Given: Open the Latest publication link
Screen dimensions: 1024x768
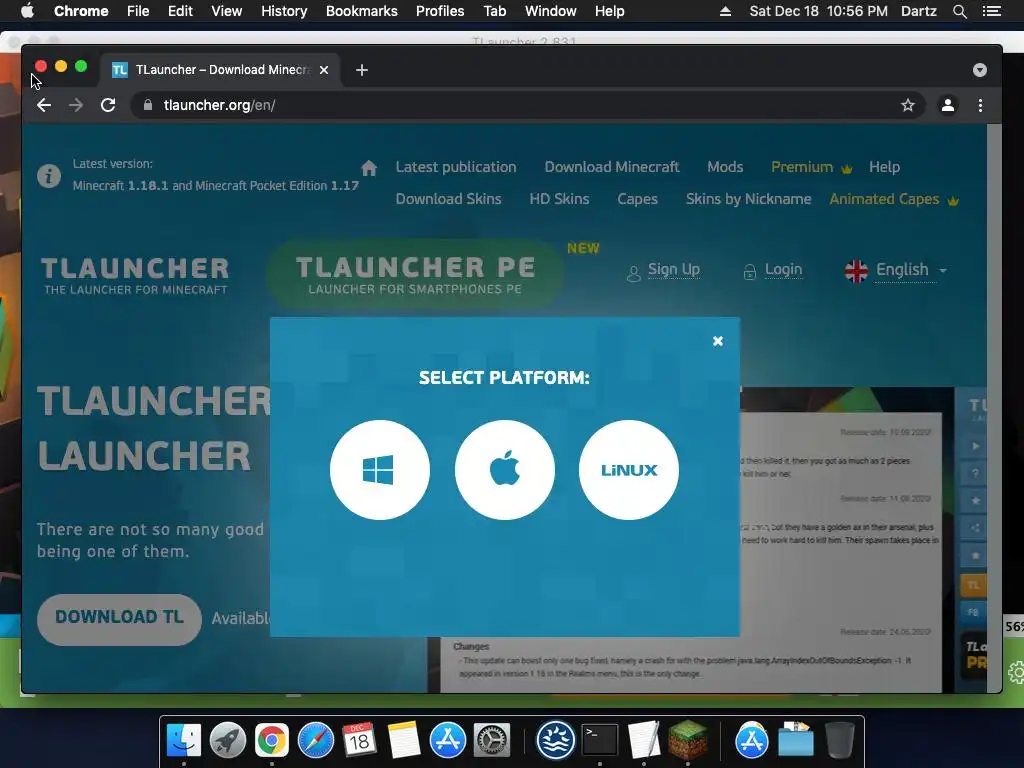Looking at the screenshot, I should [x=456, y=167].
